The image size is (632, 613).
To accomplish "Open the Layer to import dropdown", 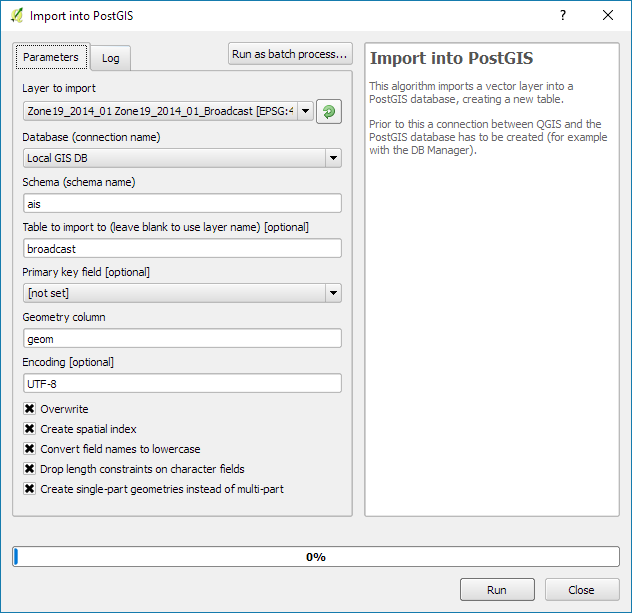I will pyautogui.click(x=305, y=112).
